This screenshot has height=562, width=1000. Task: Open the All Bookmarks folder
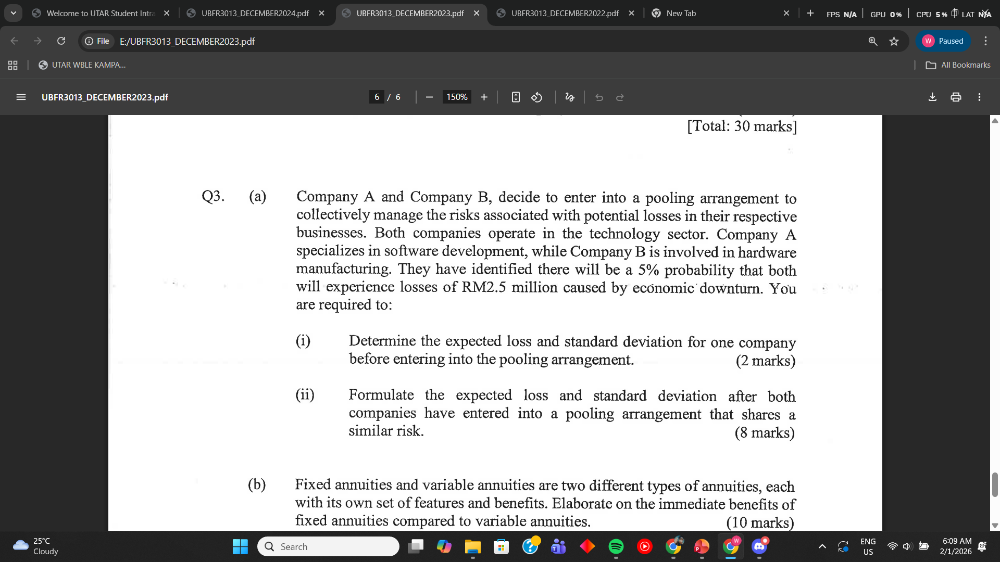[958, 65]
